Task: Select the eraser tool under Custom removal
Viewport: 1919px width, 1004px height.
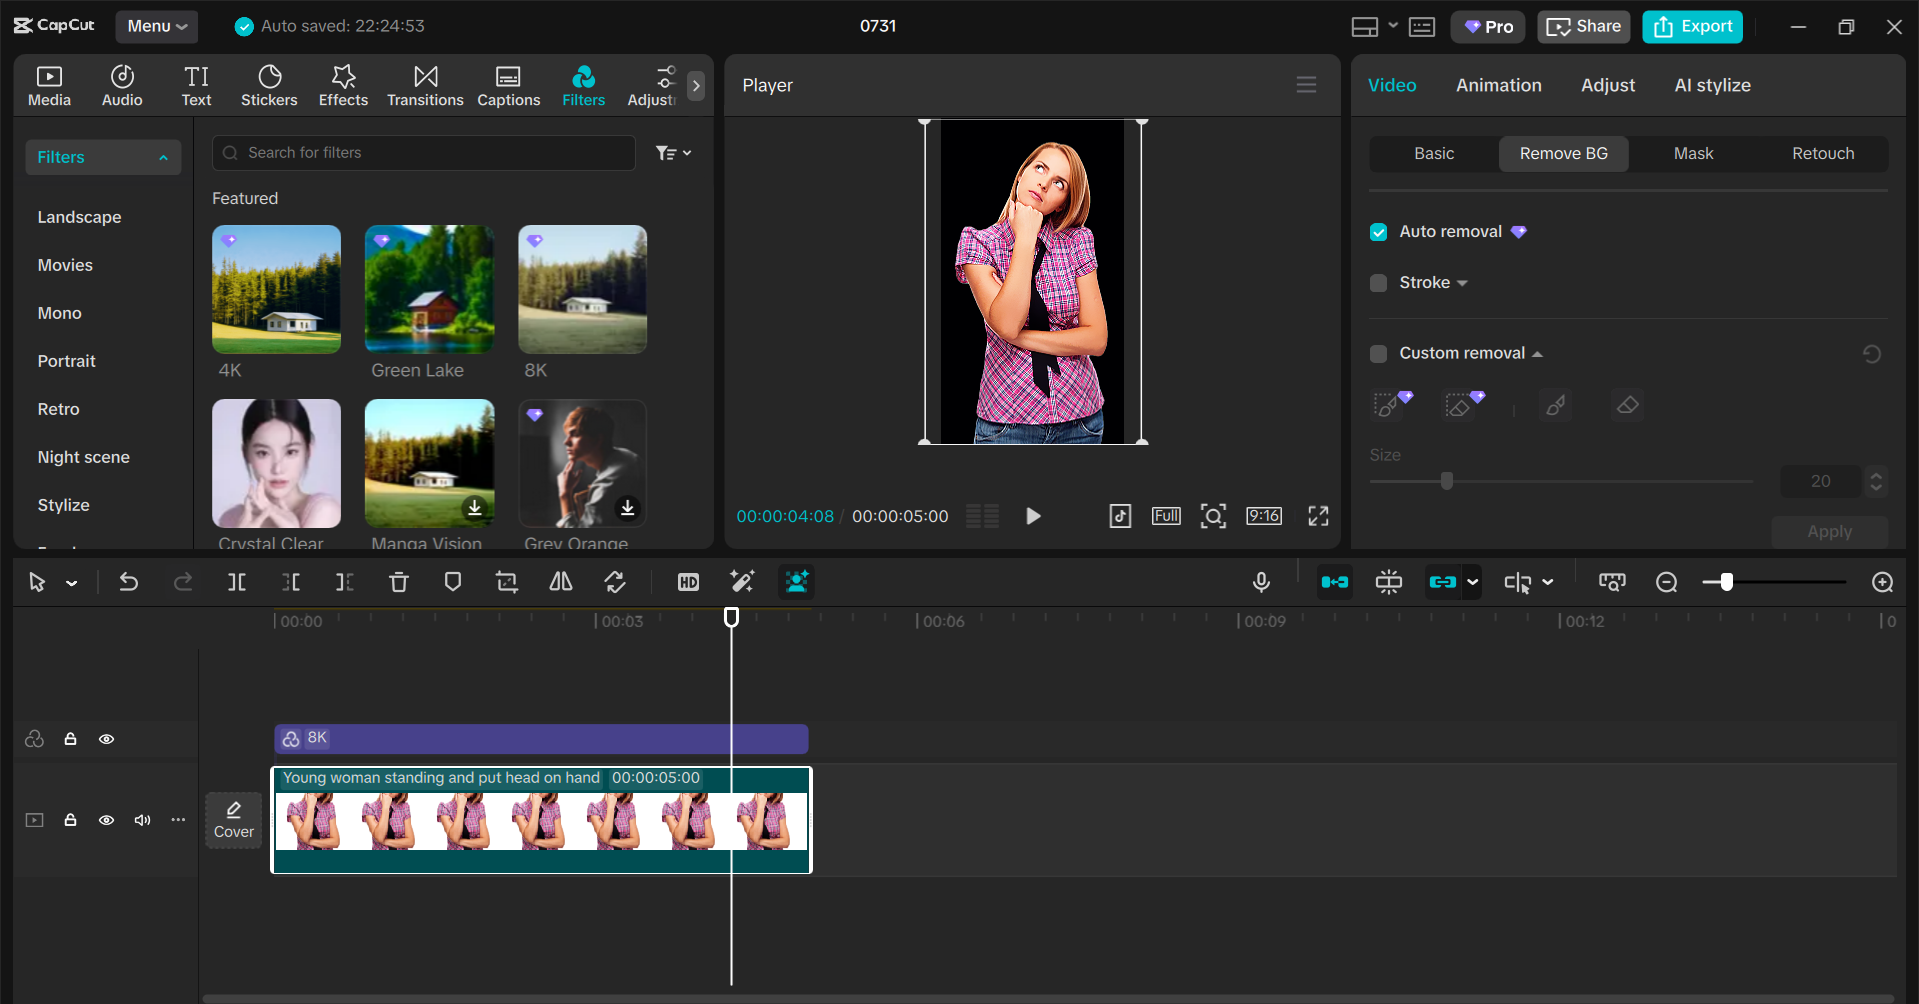Action: [x=1627, y=405]
